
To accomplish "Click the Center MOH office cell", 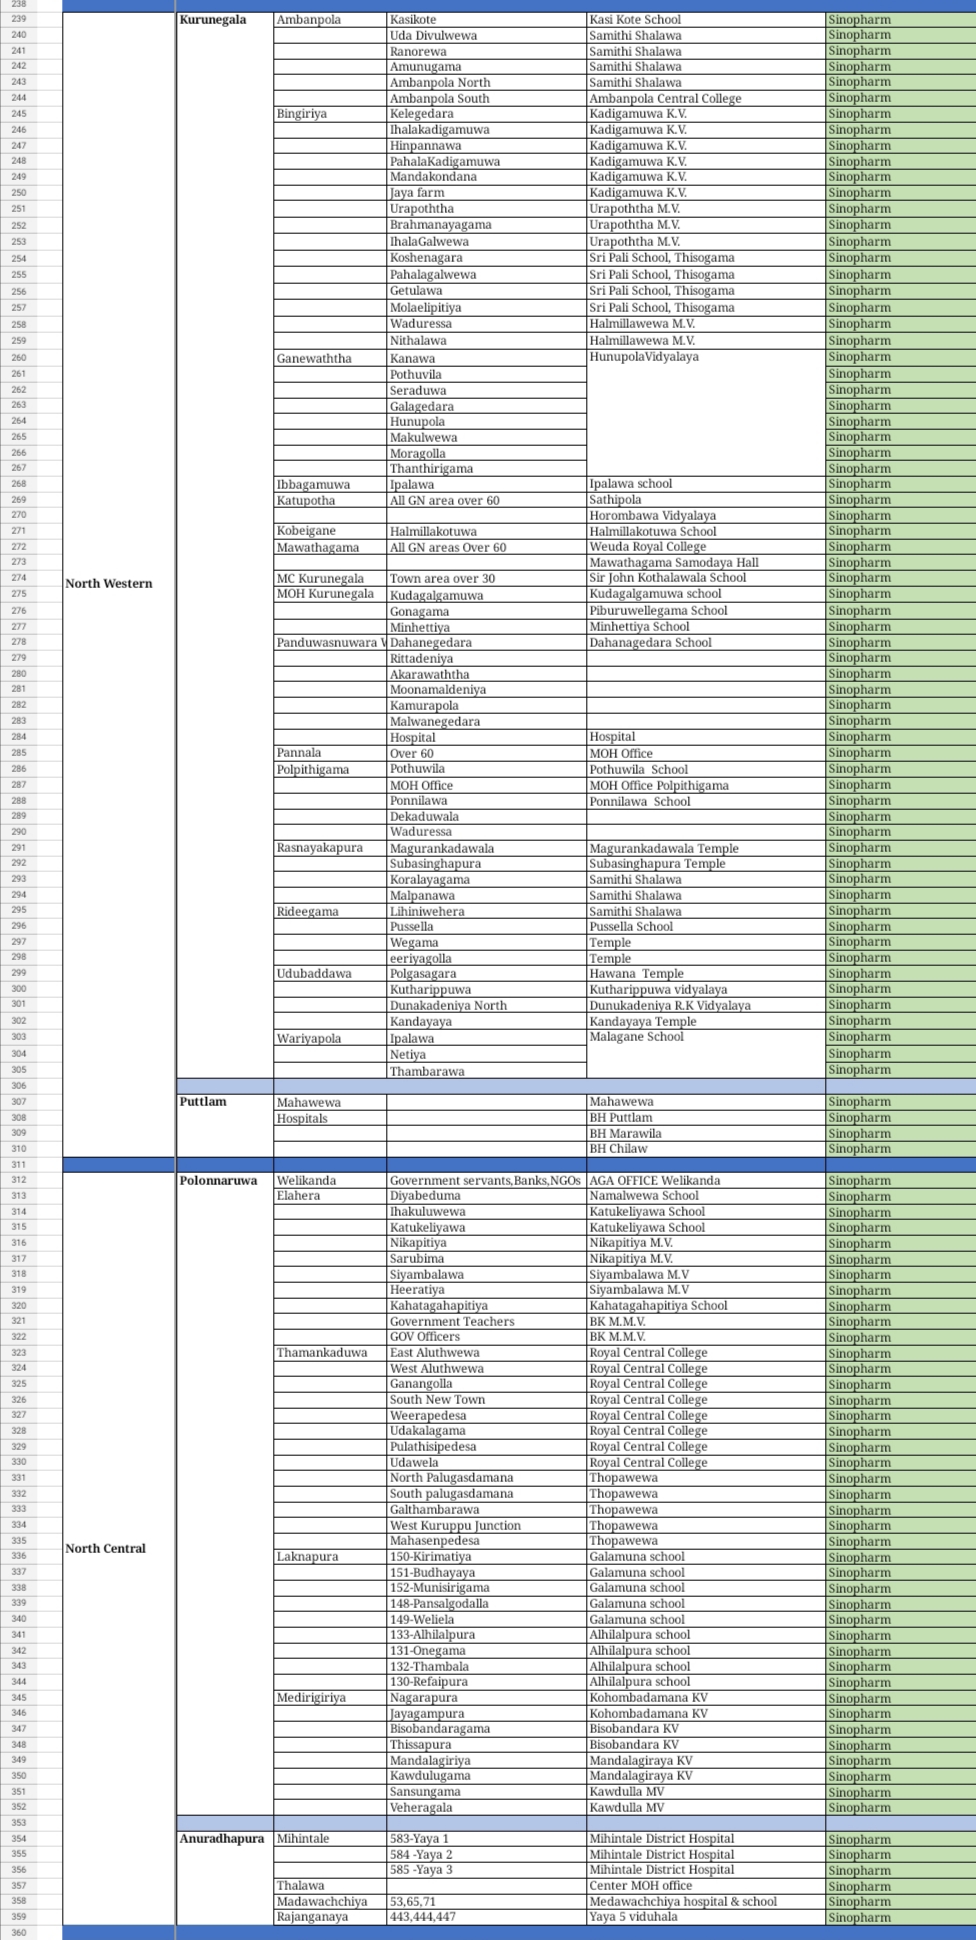I will click(x=706, y=1885).
